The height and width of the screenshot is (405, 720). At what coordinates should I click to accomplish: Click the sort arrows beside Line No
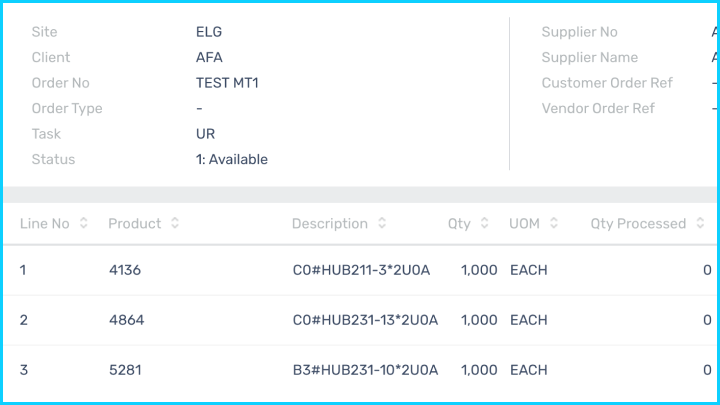pyautogui.click(x=84, y=224)
